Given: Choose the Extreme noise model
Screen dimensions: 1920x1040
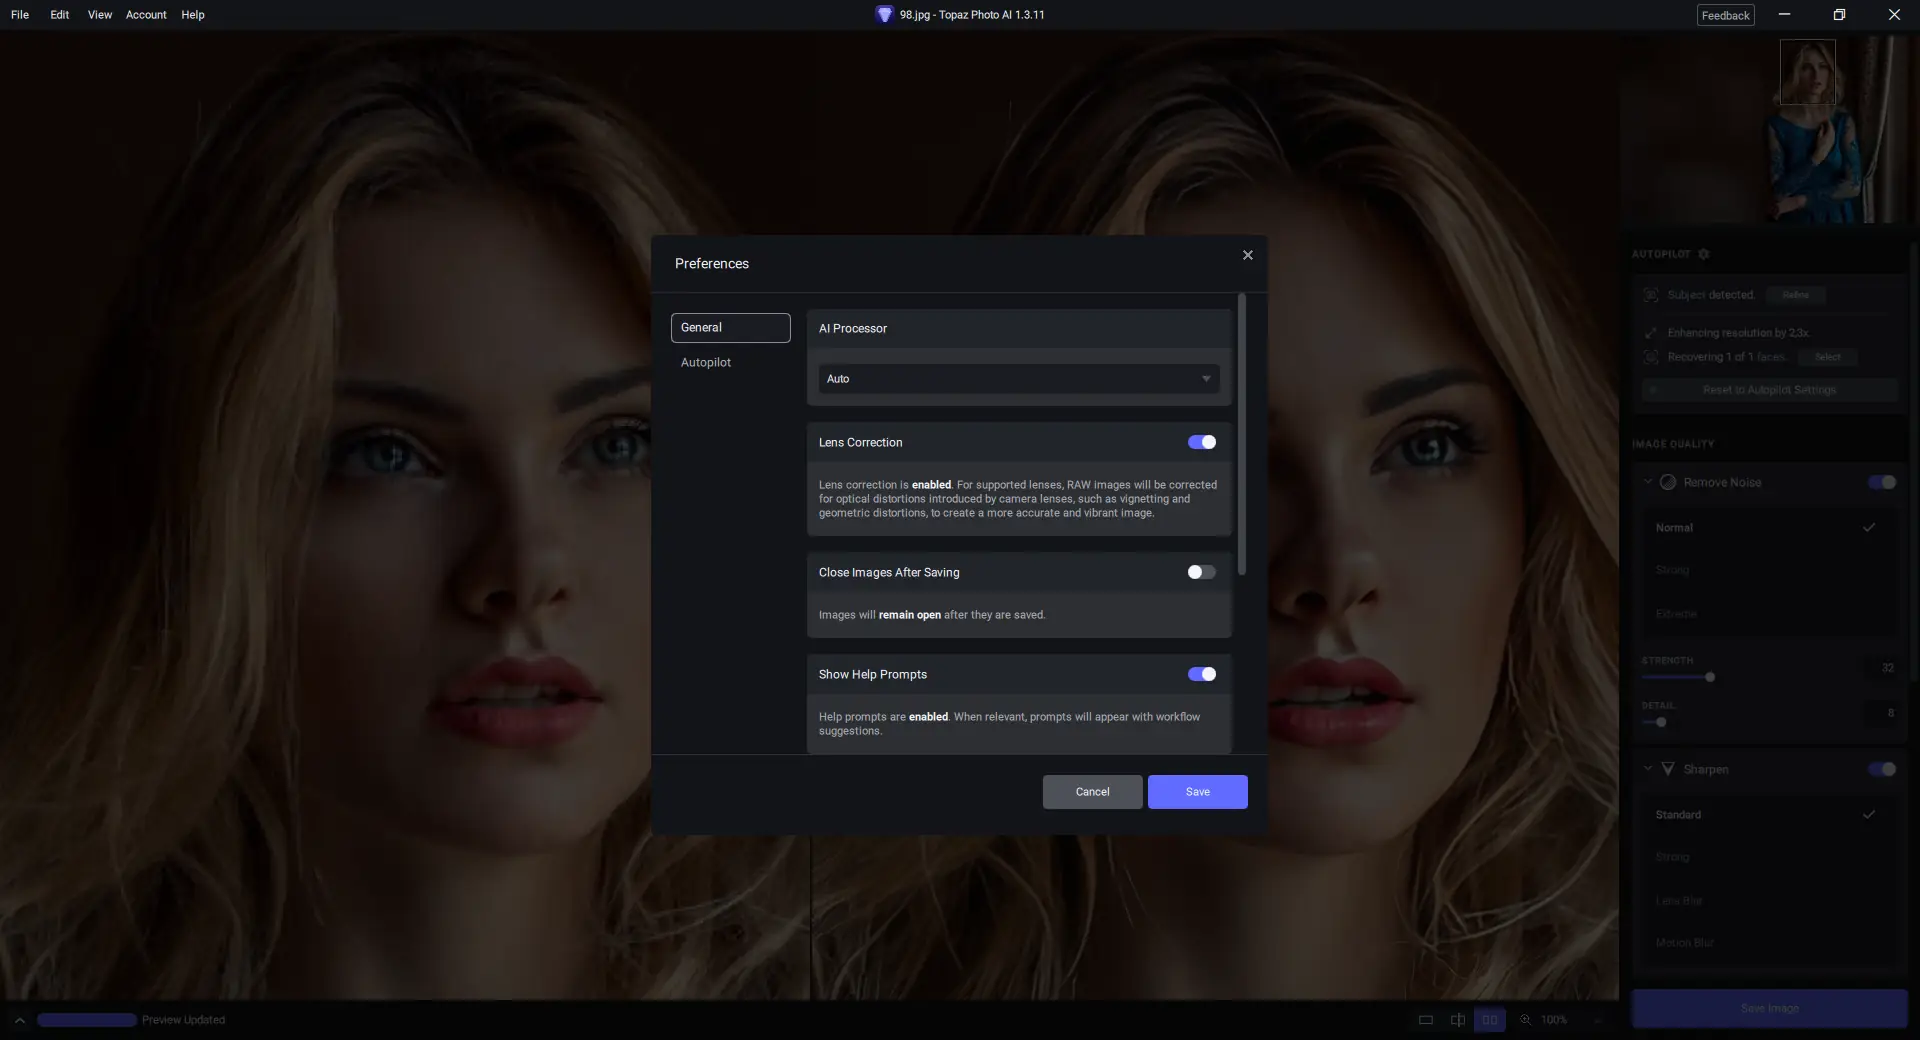Looking at the screenshot, I should [1769, 614].
